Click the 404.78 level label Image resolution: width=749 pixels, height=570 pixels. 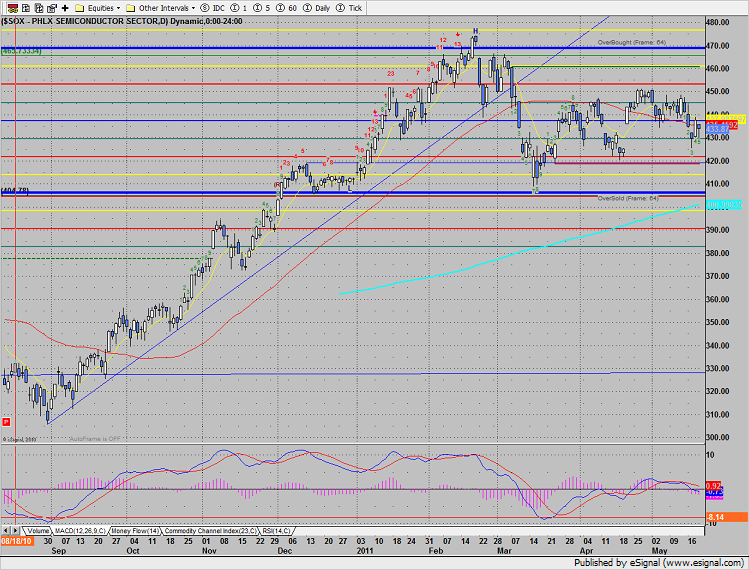click(x=15, y=191)
